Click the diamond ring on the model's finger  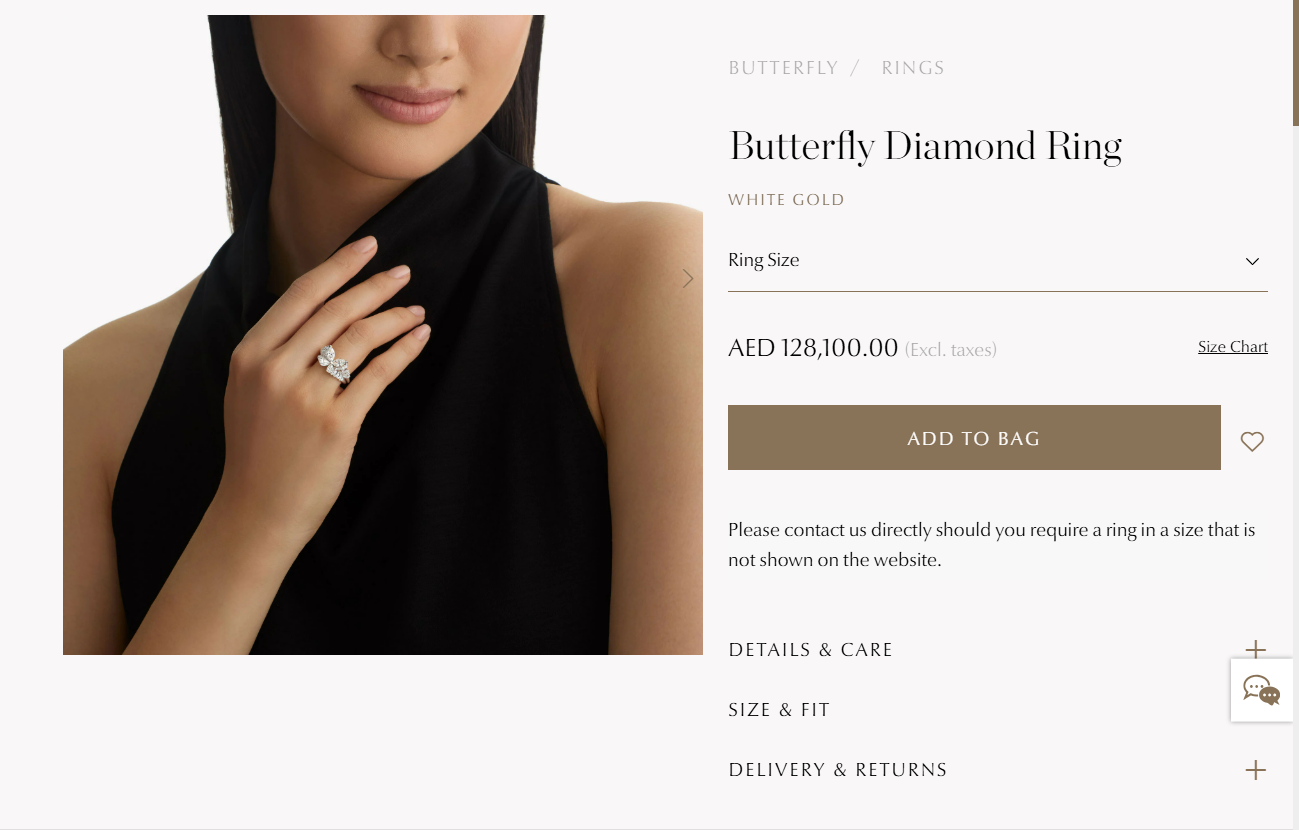[x=334, y=364]
